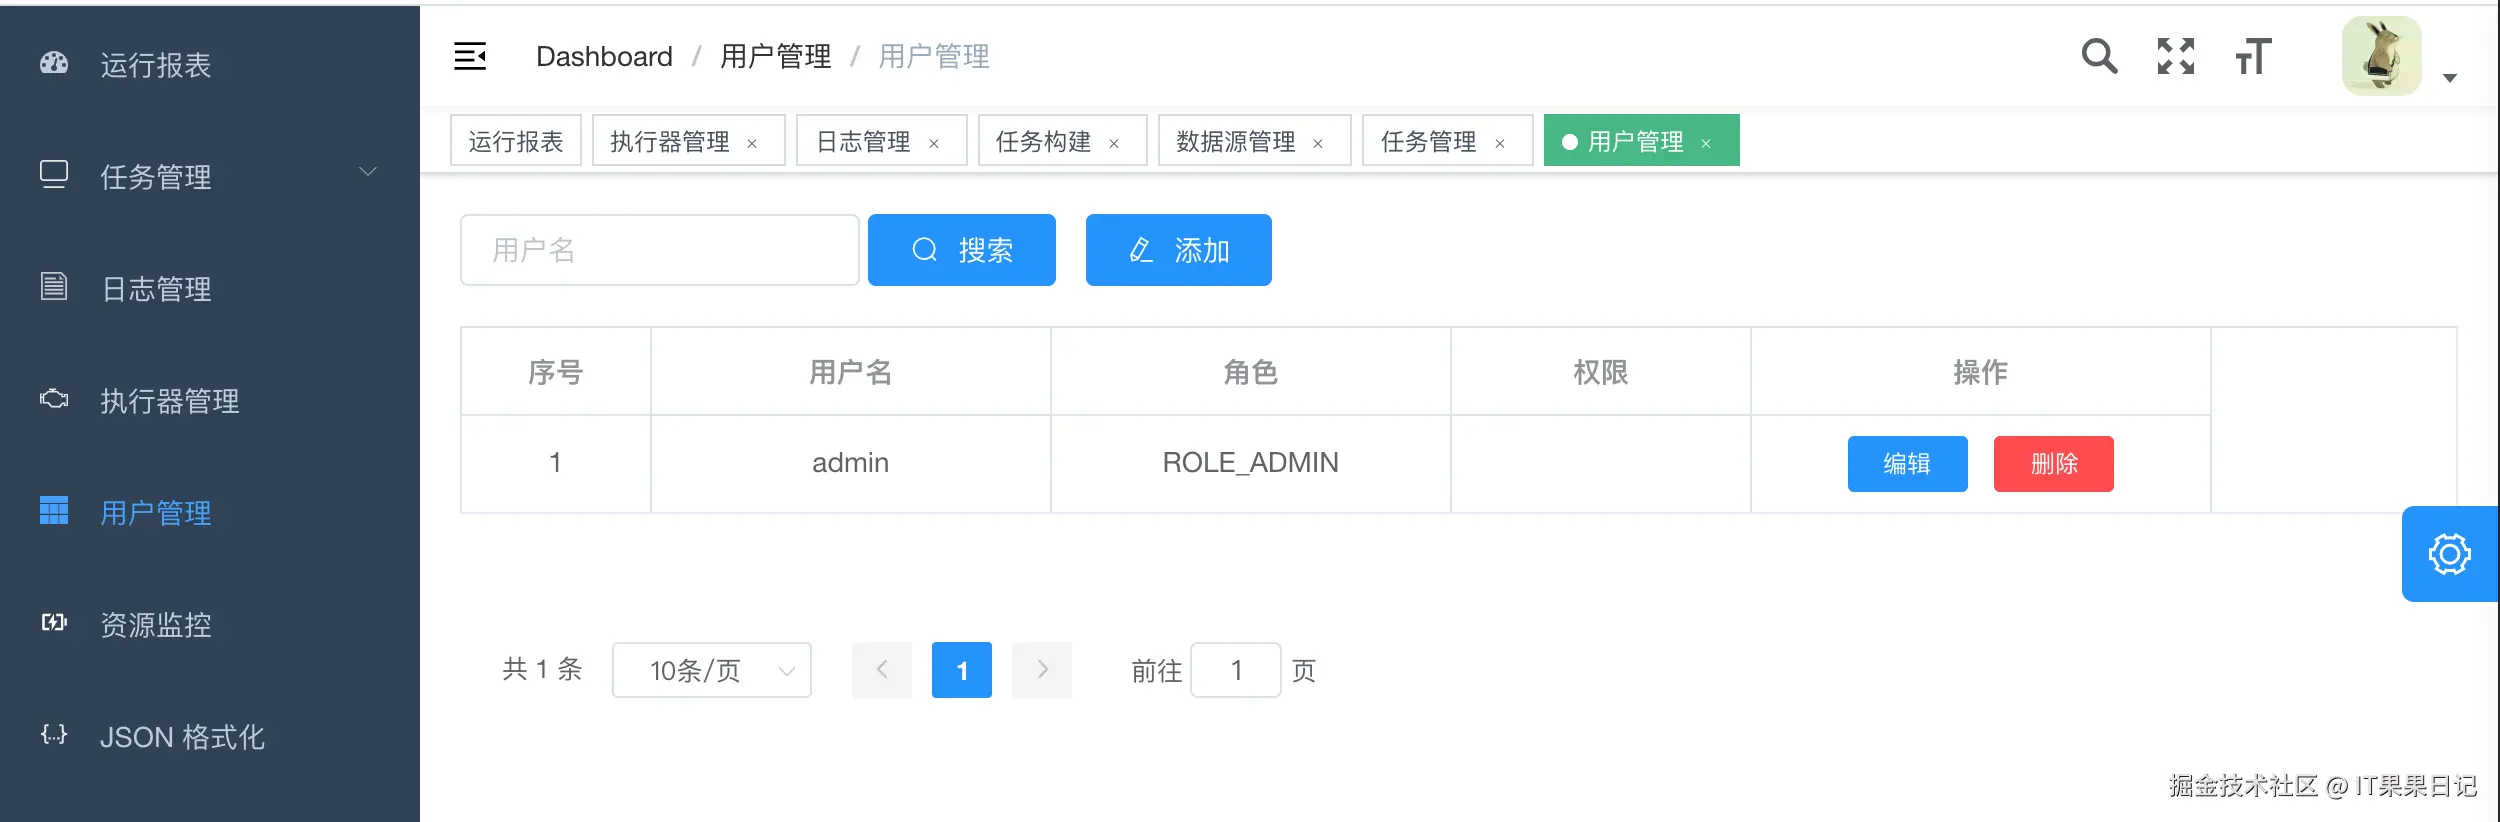Click the 日志管理 document icon
The image size is (2500, 822).
54,286
